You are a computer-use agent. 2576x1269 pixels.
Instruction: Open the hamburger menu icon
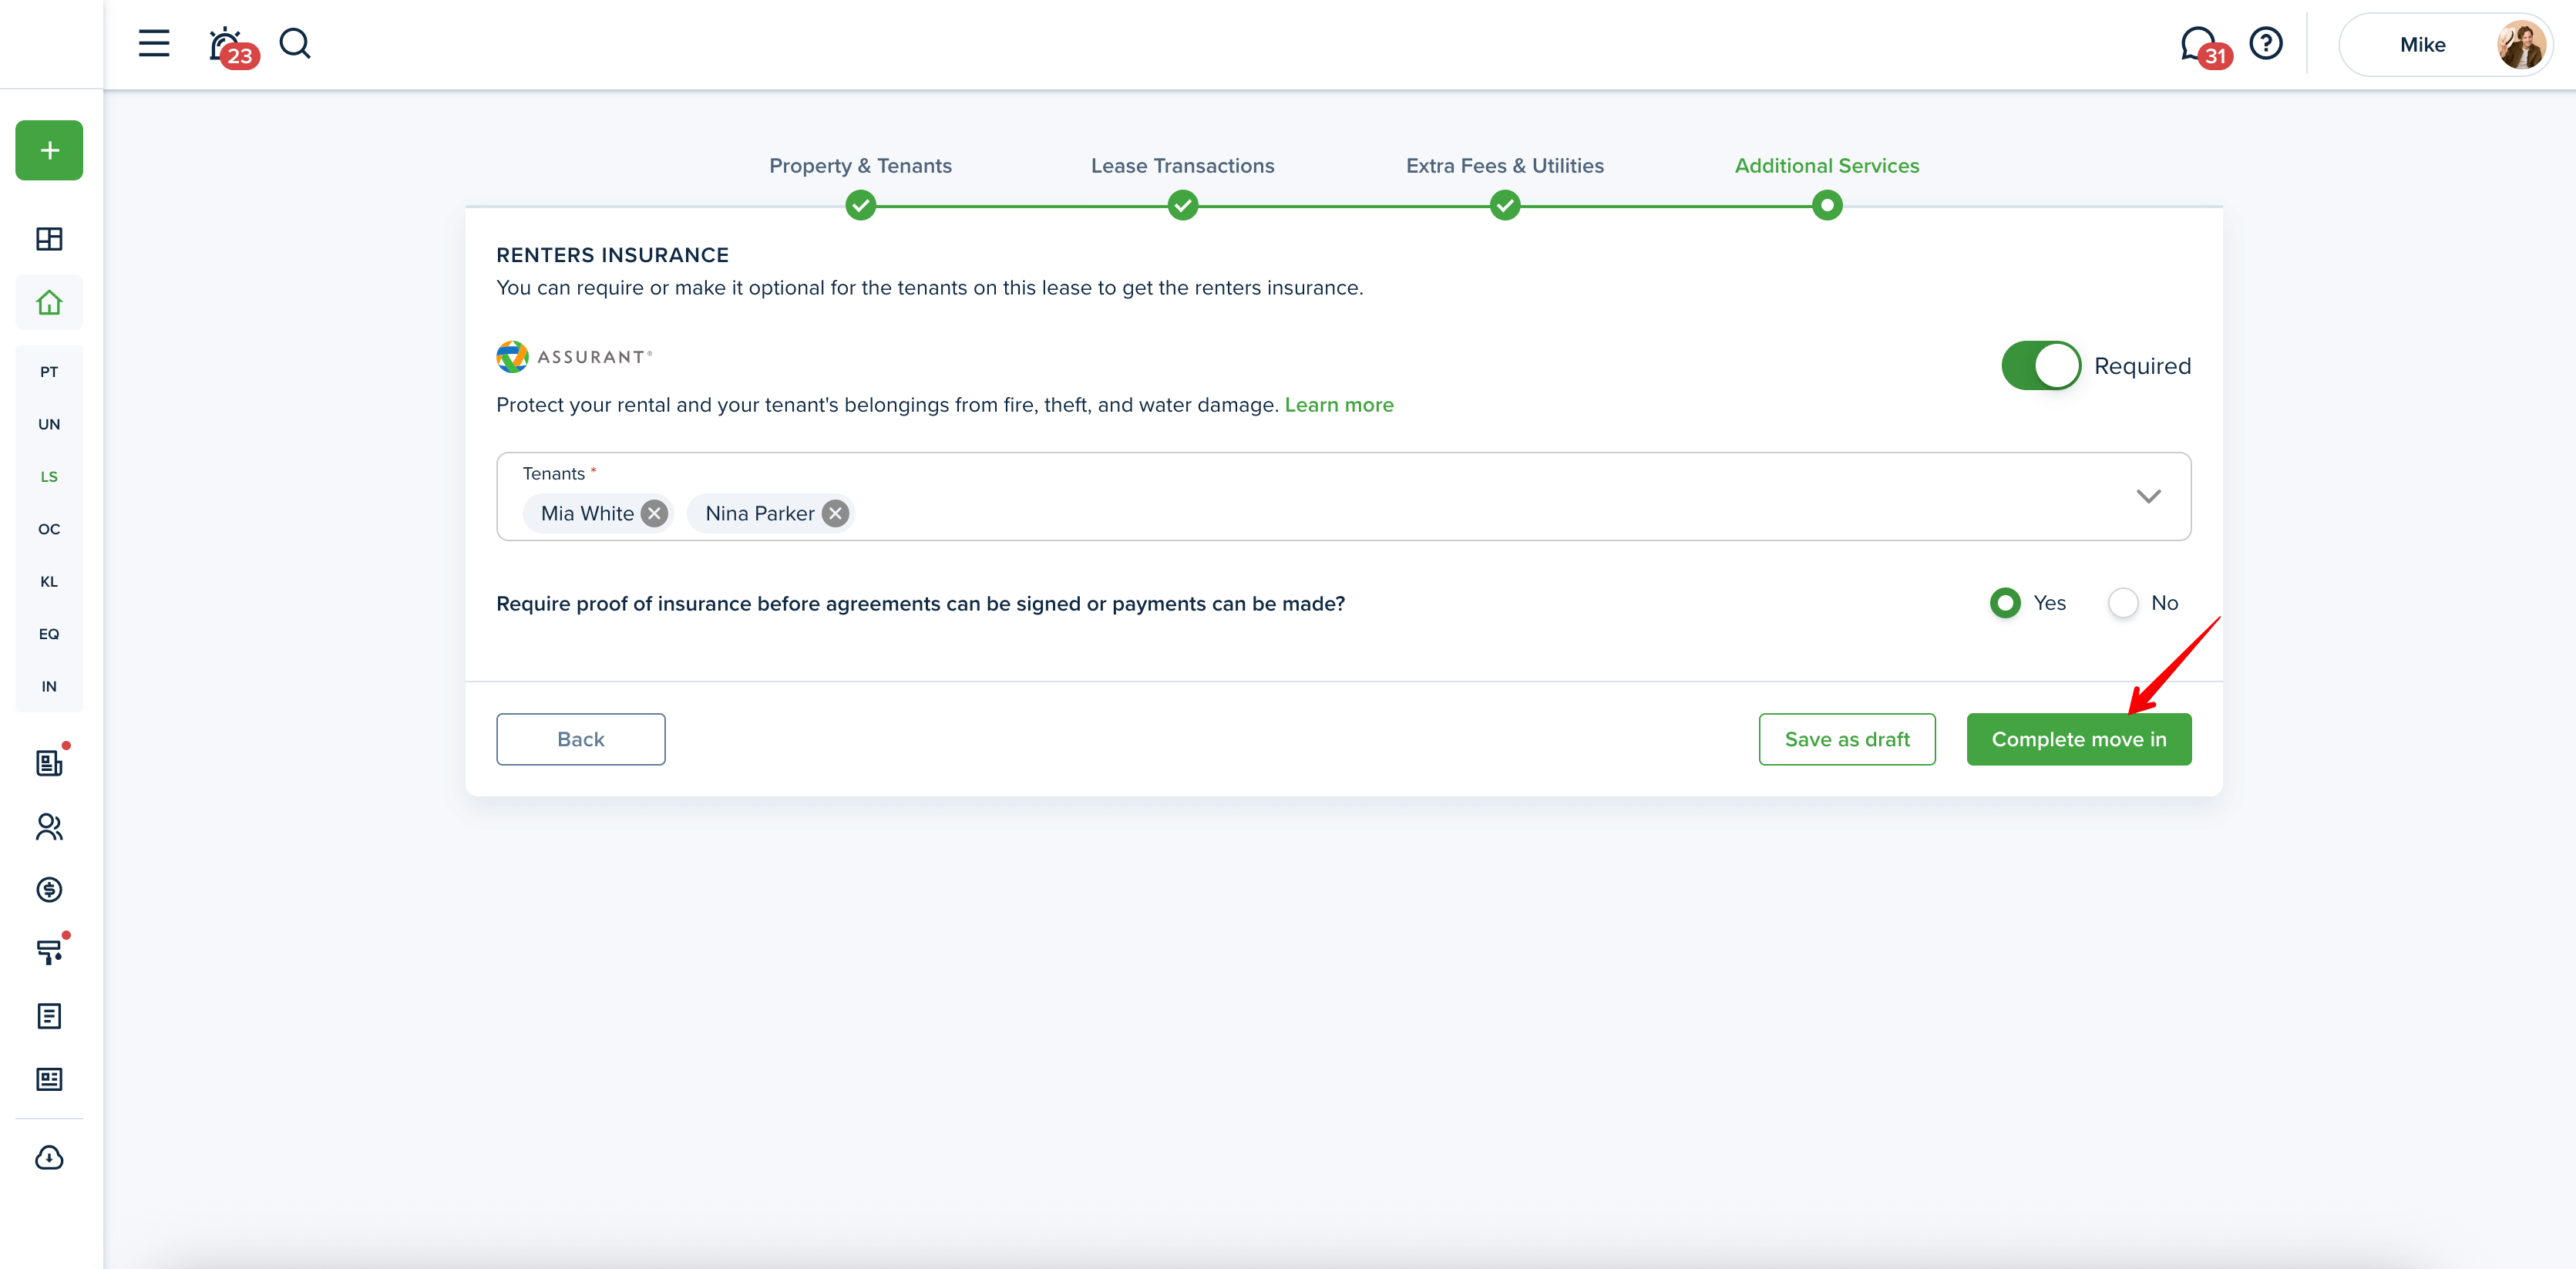[x=154, y=44]
